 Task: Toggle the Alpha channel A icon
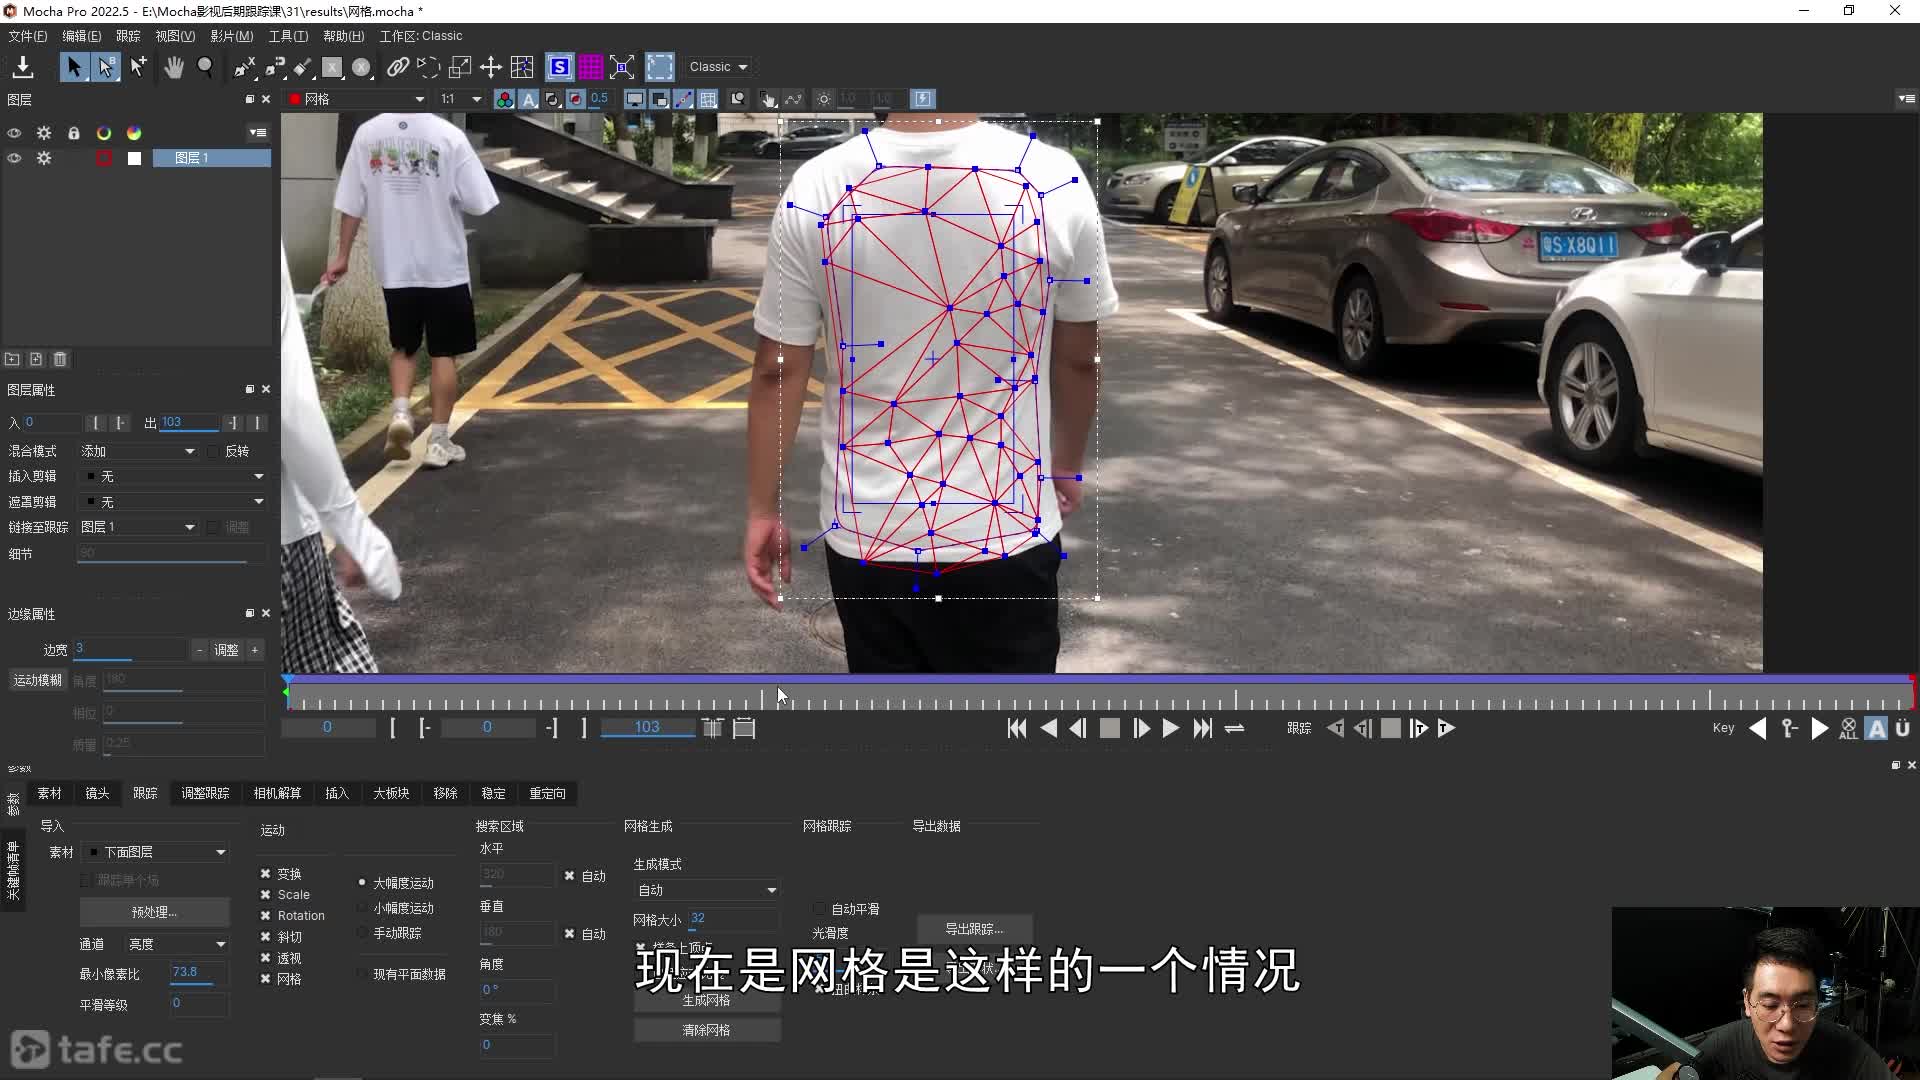coord(528,99)
